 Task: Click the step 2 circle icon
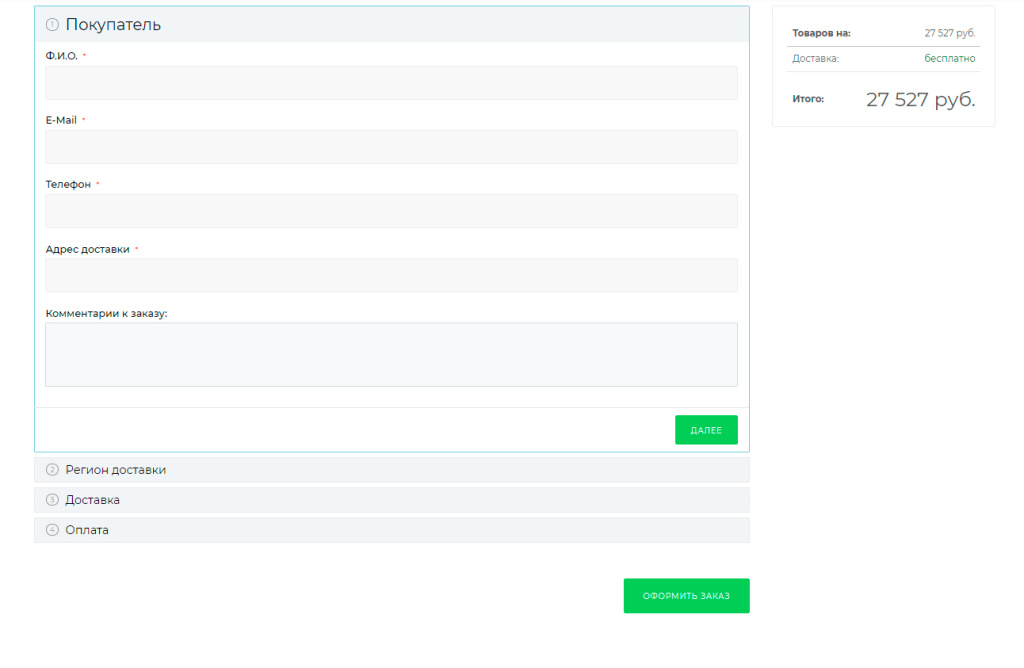pos(53,470)
